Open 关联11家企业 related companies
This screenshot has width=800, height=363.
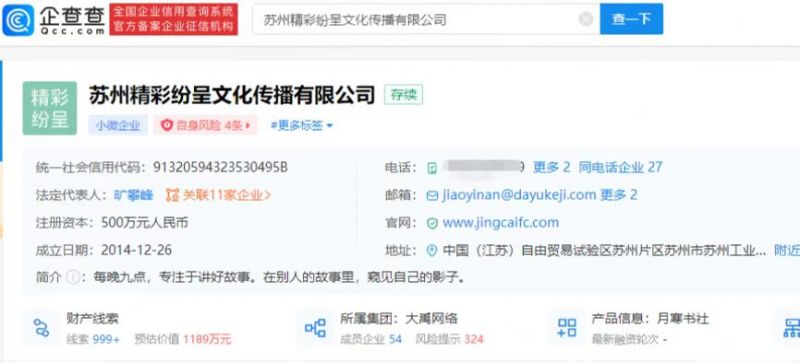(x=227, y=195)
